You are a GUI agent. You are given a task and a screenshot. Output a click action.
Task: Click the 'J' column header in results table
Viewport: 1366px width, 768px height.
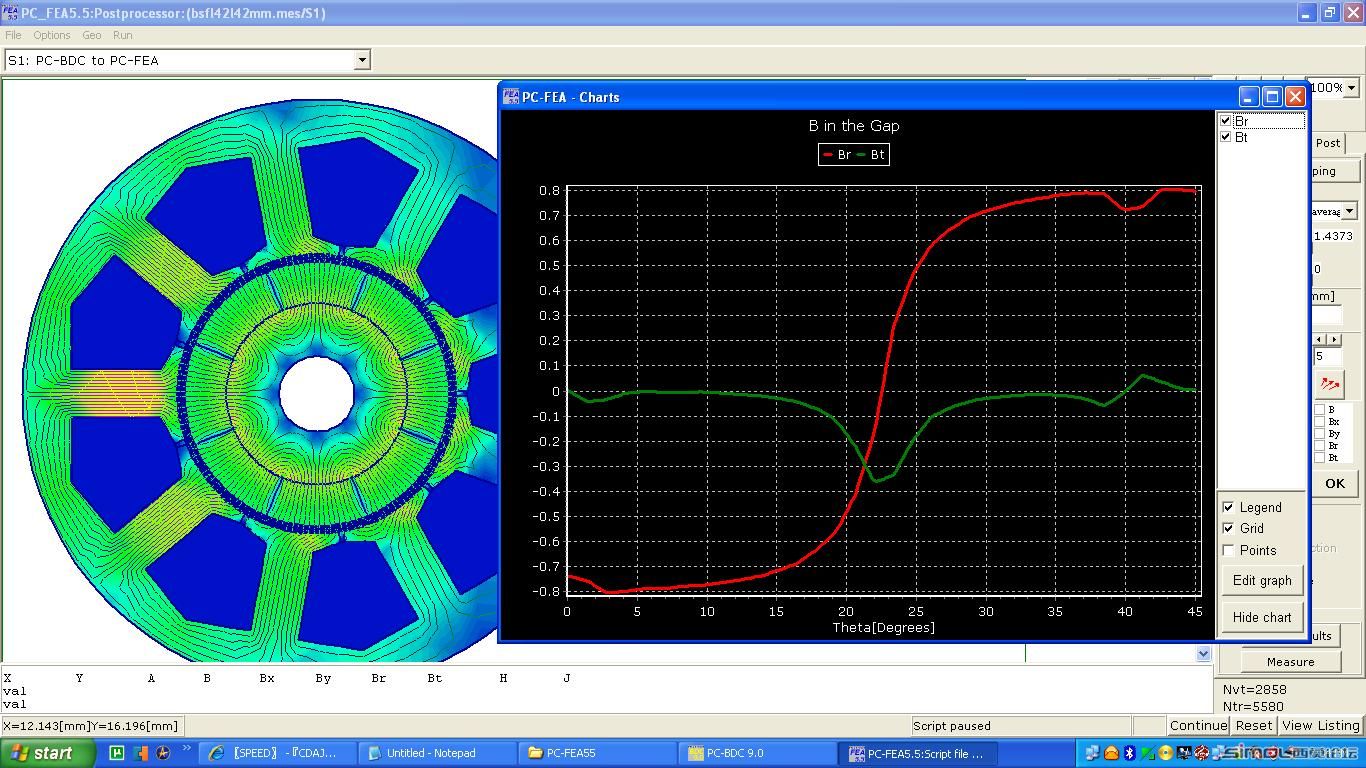click(566, 678)
